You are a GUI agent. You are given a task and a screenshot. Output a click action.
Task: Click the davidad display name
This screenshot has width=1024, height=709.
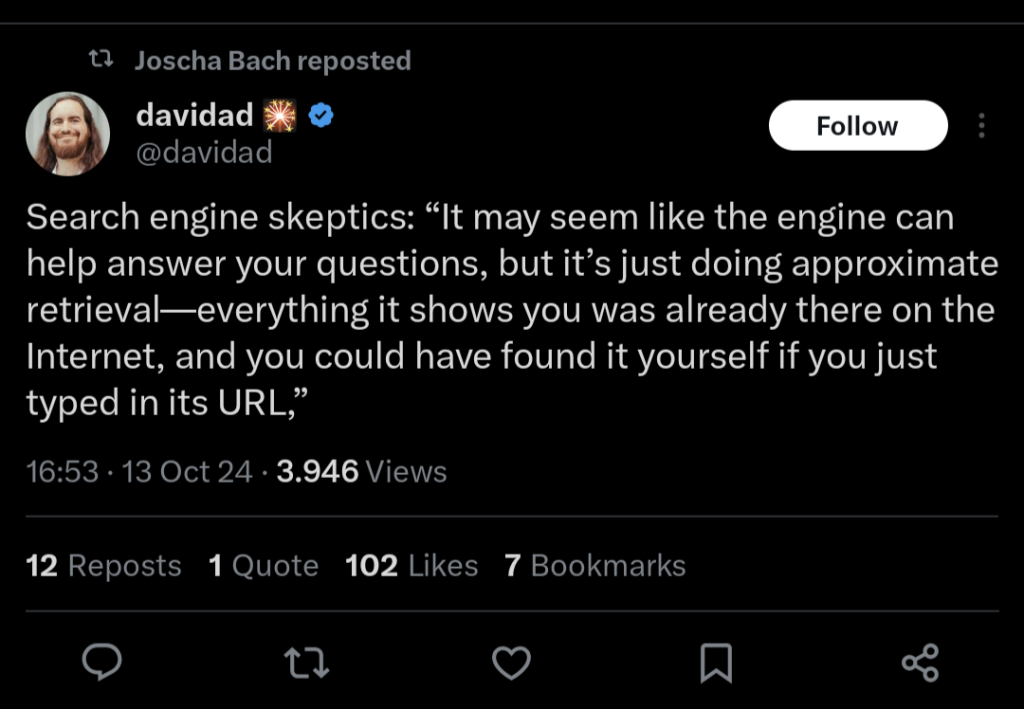[x=195, y=116]
